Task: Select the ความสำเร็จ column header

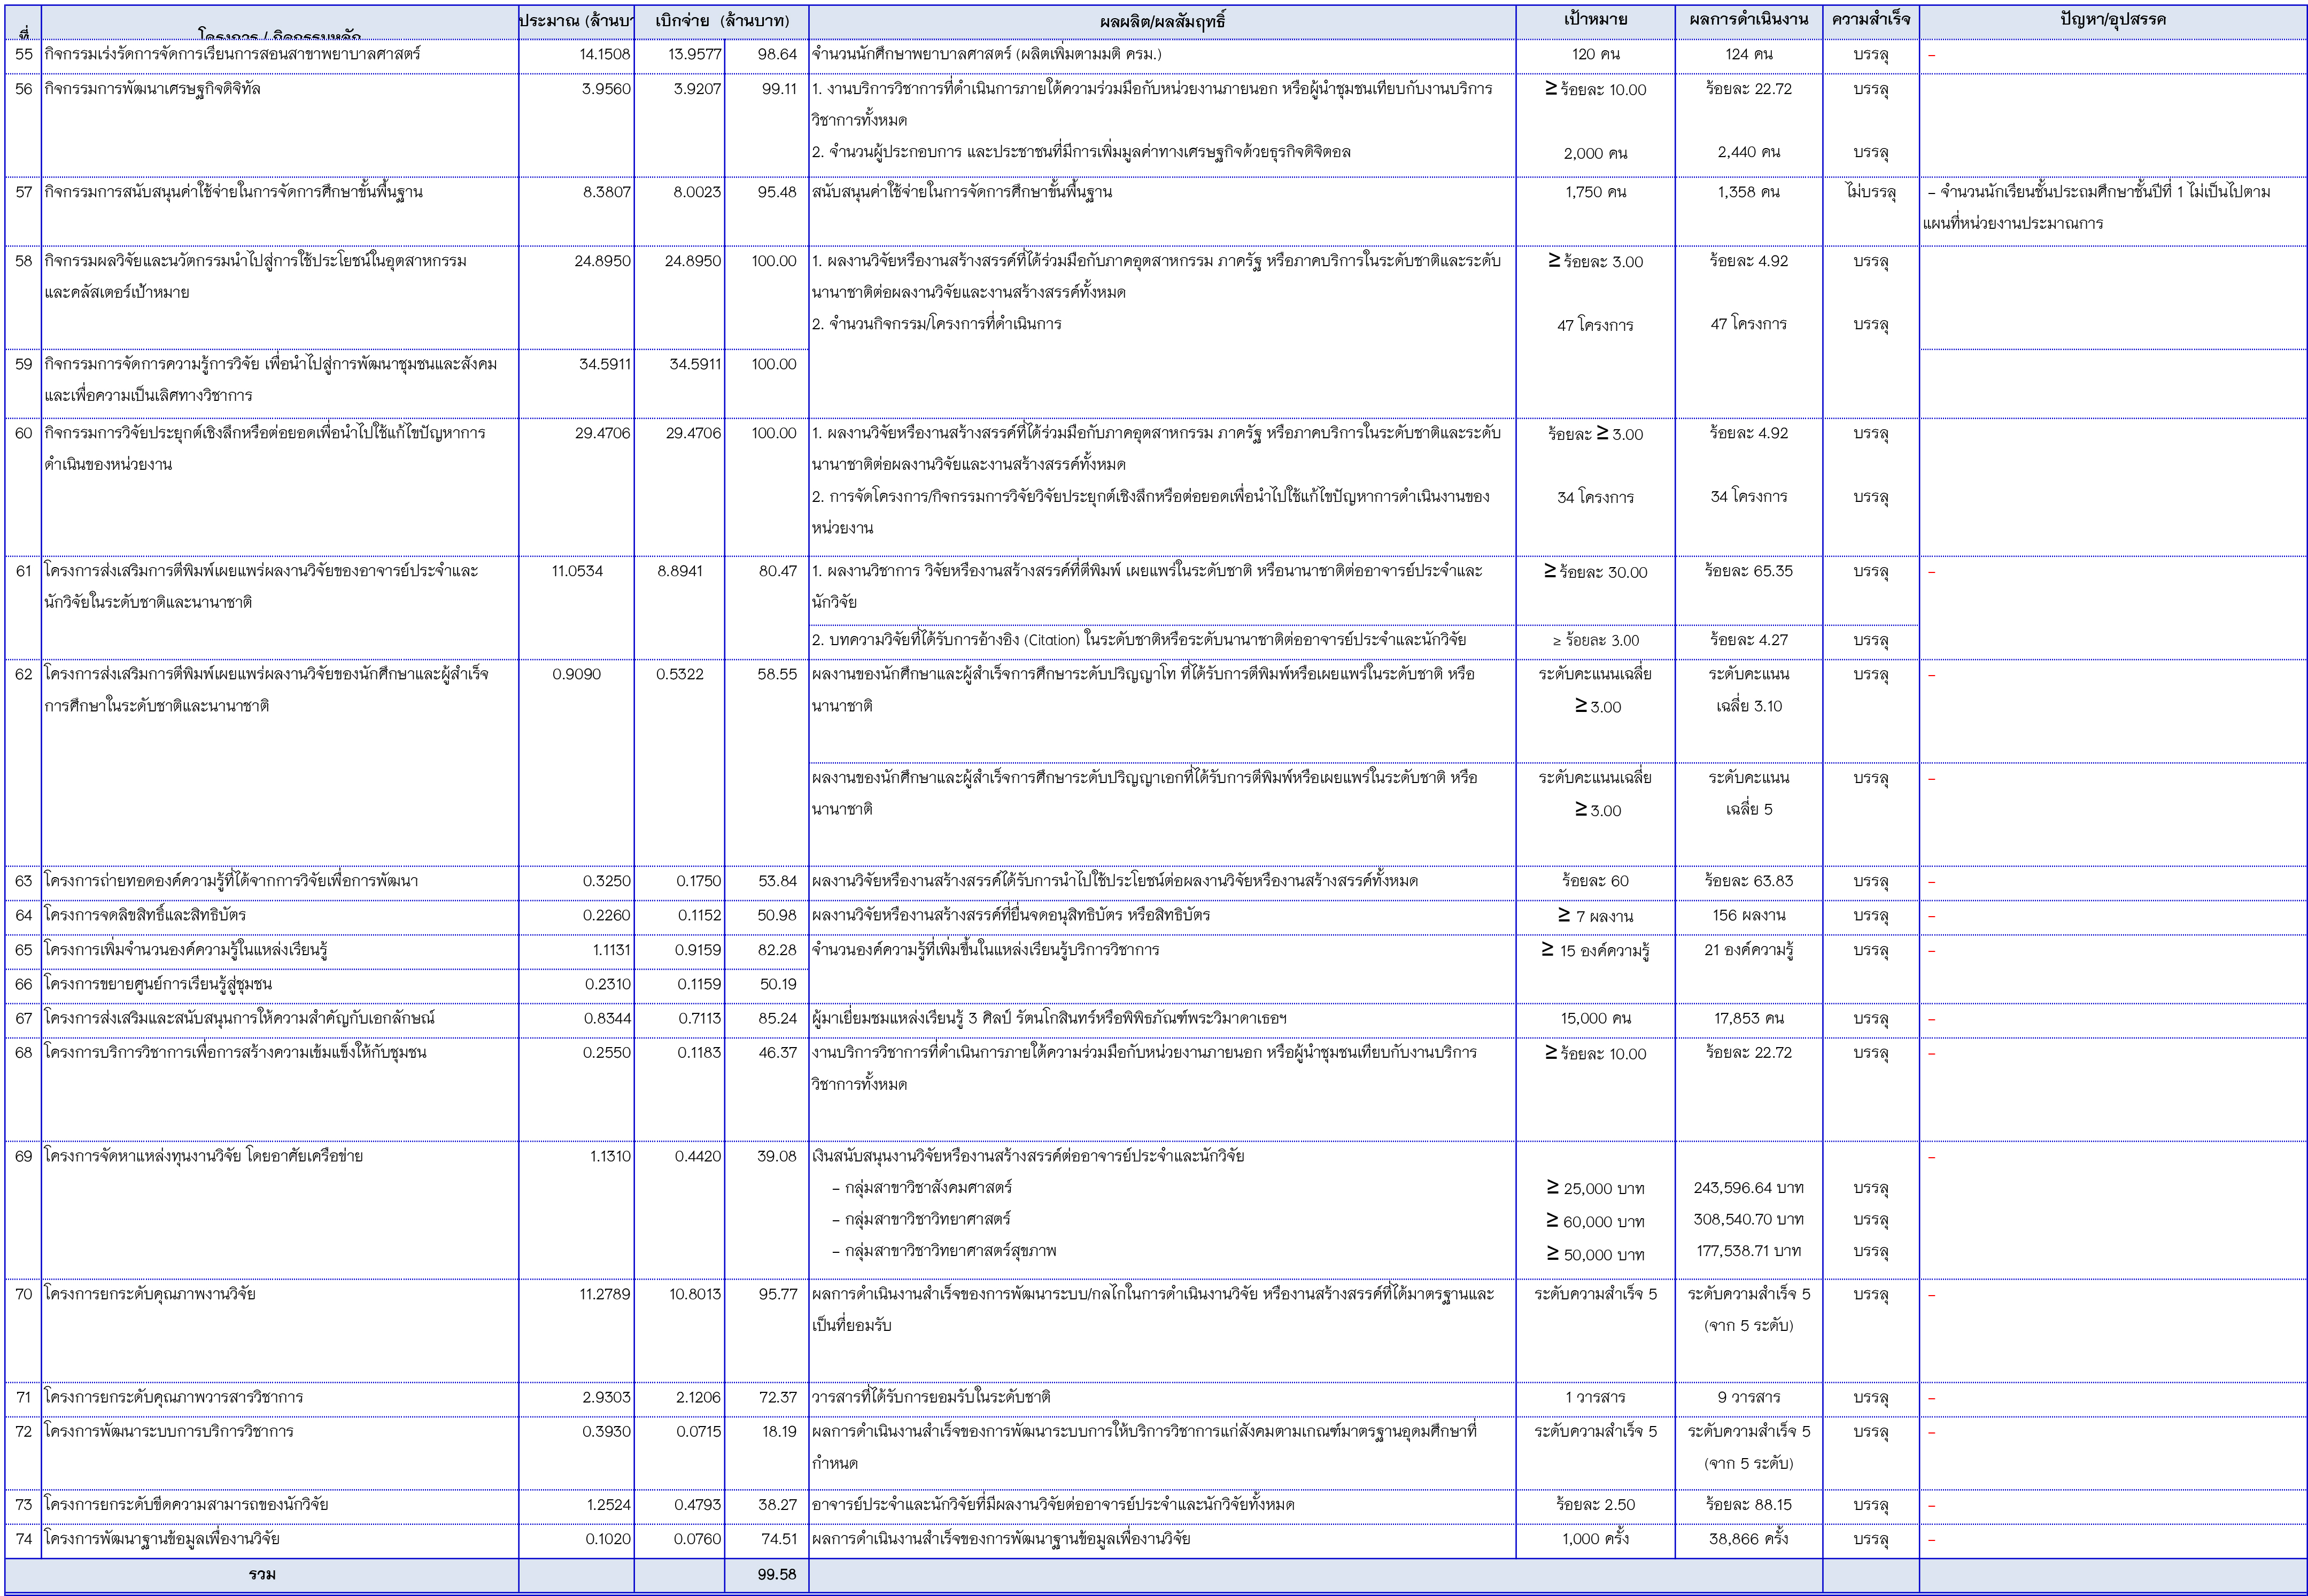Action: click(1870, 20)
